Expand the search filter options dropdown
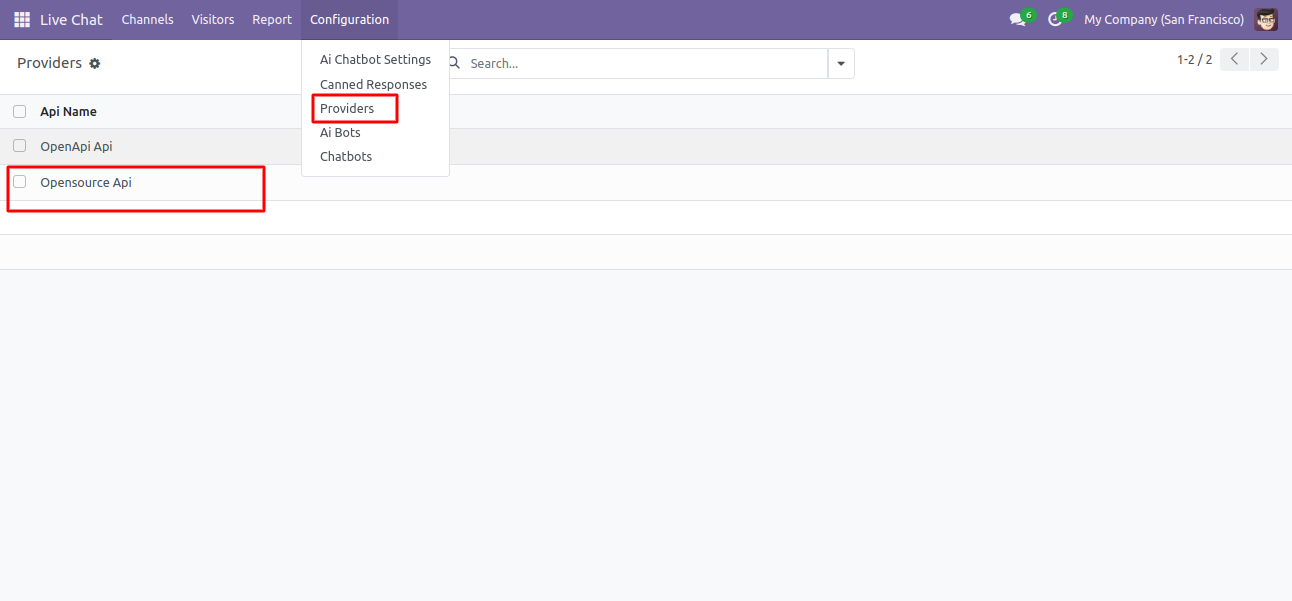 click(x=840, y=63)
